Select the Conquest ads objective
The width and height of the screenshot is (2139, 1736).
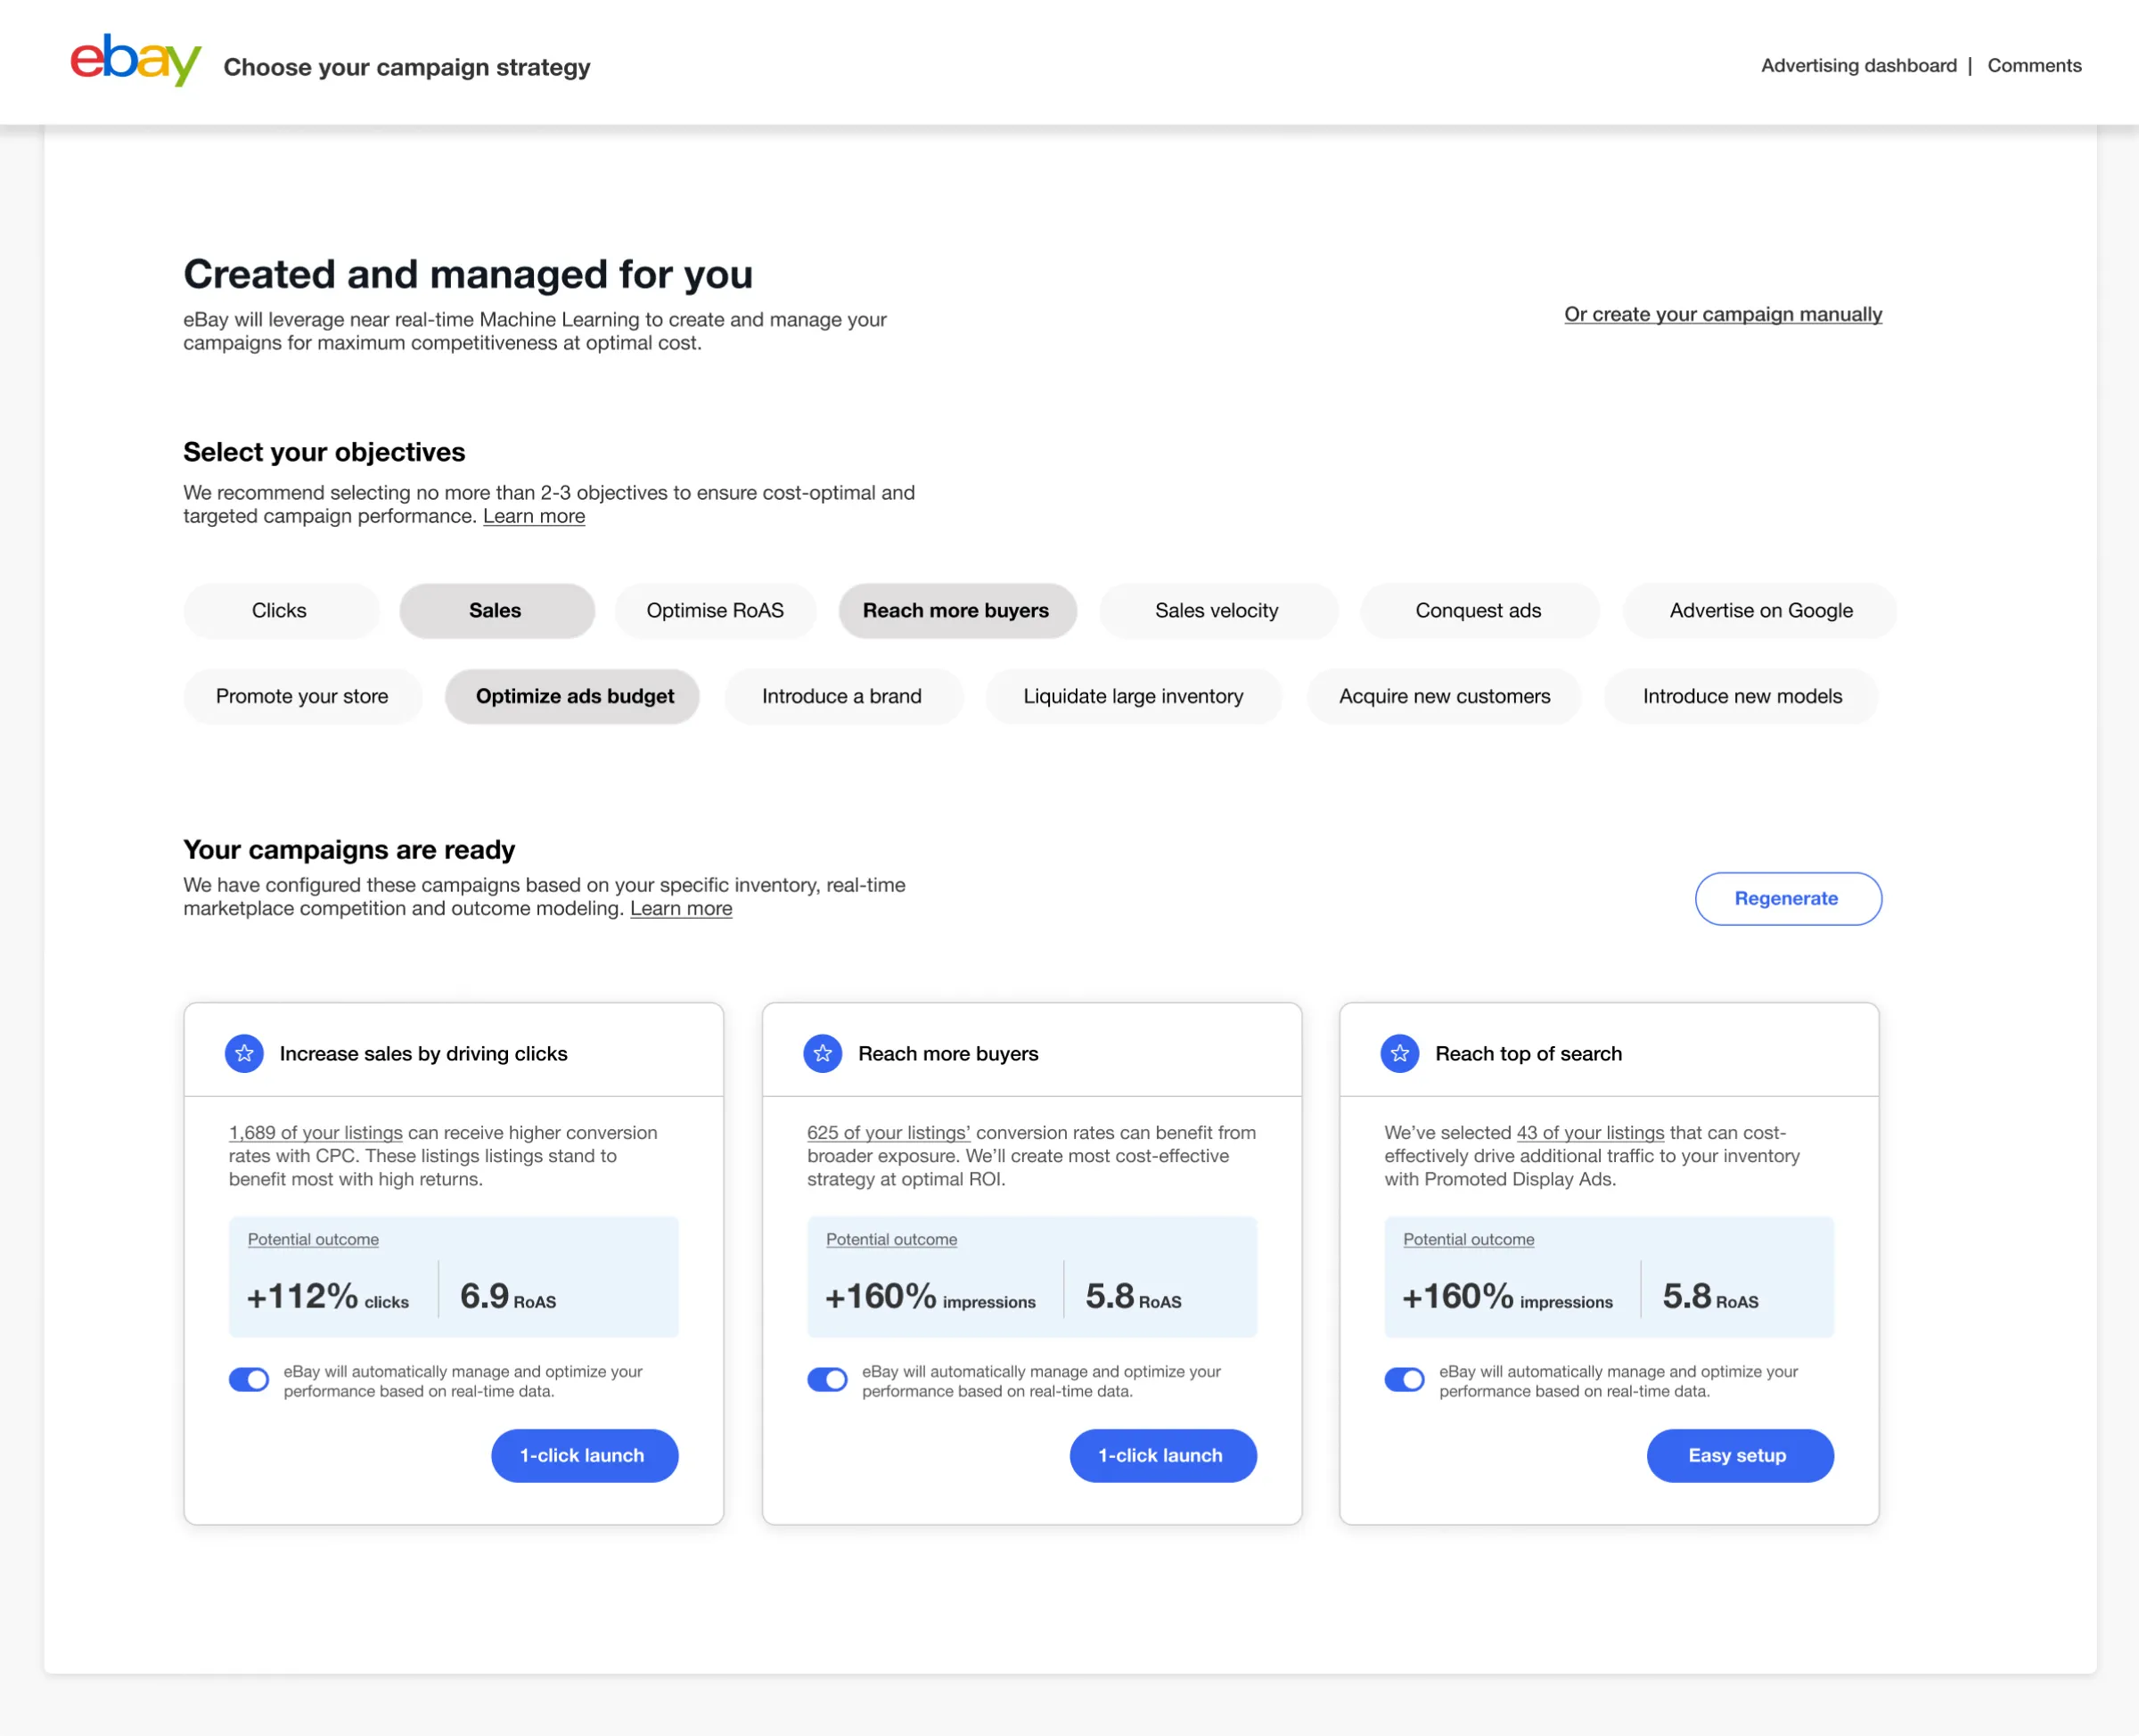(1479, 611)
